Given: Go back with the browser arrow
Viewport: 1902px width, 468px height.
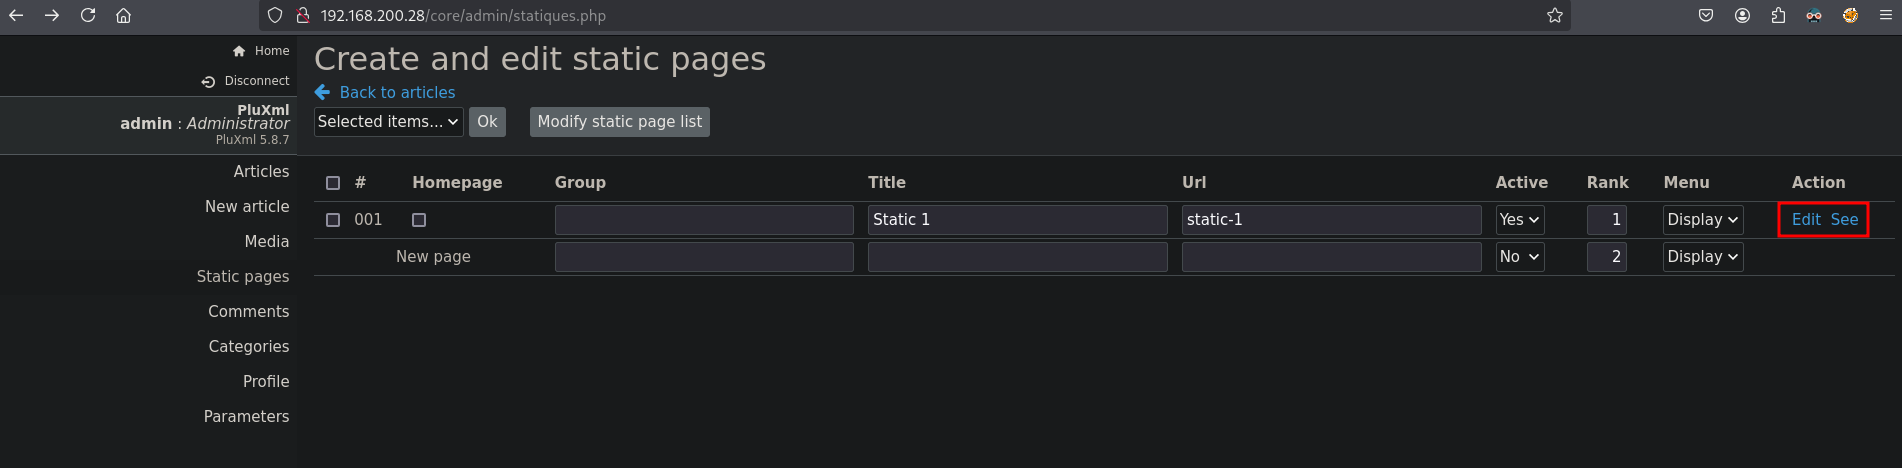Looking at the screenshot, I should pos(16,15).
